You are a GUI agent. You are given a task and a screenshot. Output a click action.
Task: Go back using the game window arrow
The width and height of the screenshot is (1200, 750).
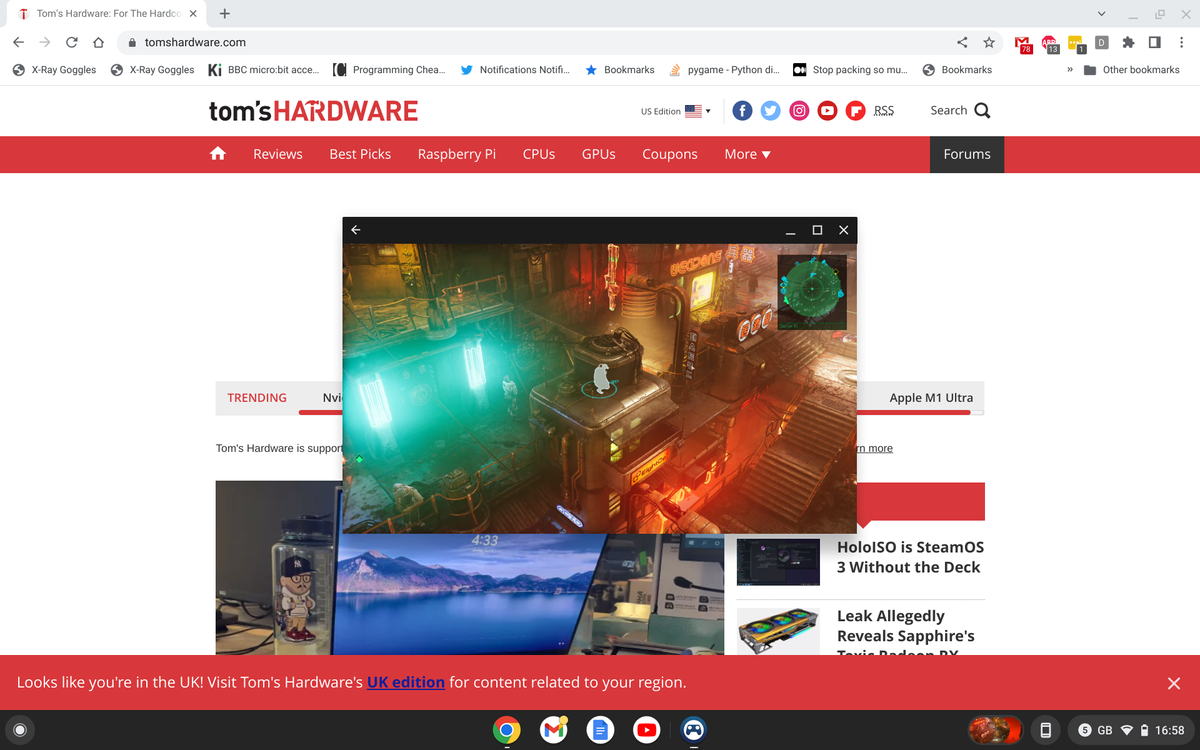(x=355, y=230)
